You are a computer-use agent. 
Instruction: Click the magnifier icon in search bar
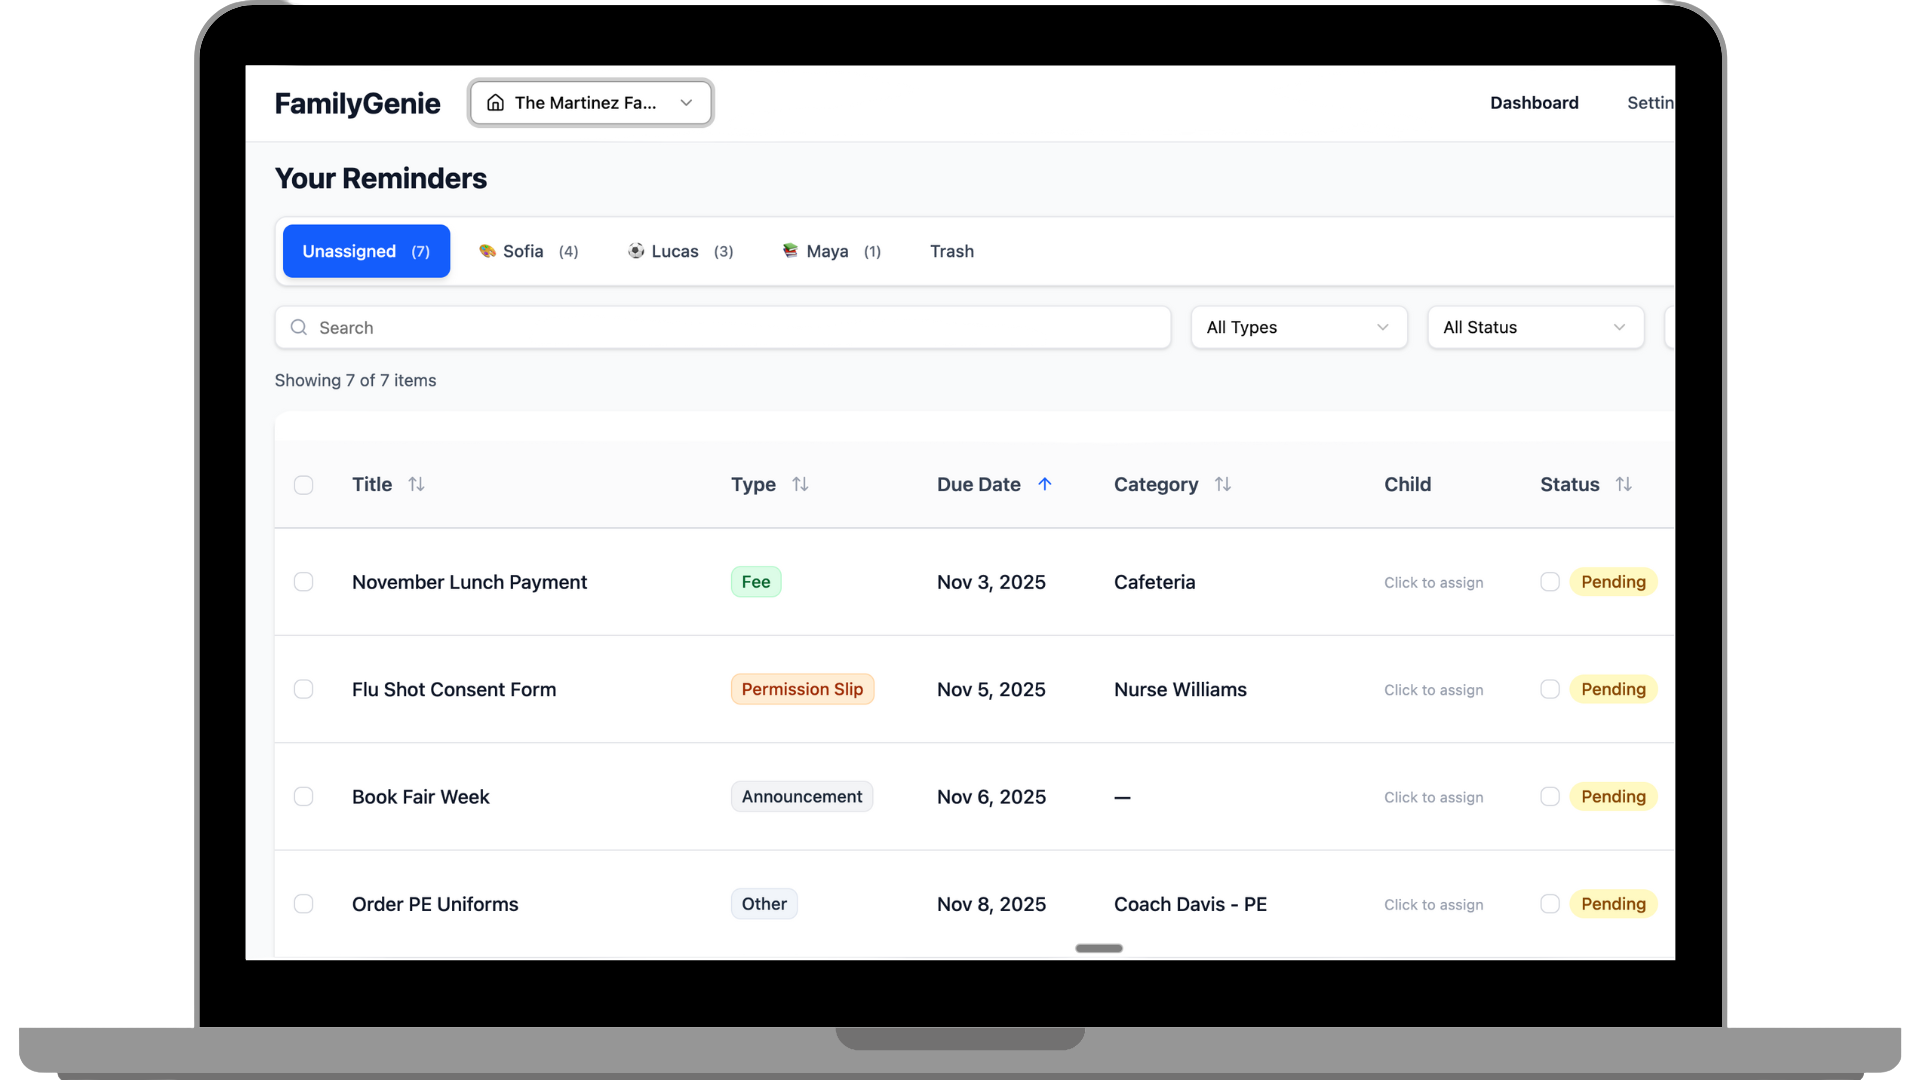[299, 327]
